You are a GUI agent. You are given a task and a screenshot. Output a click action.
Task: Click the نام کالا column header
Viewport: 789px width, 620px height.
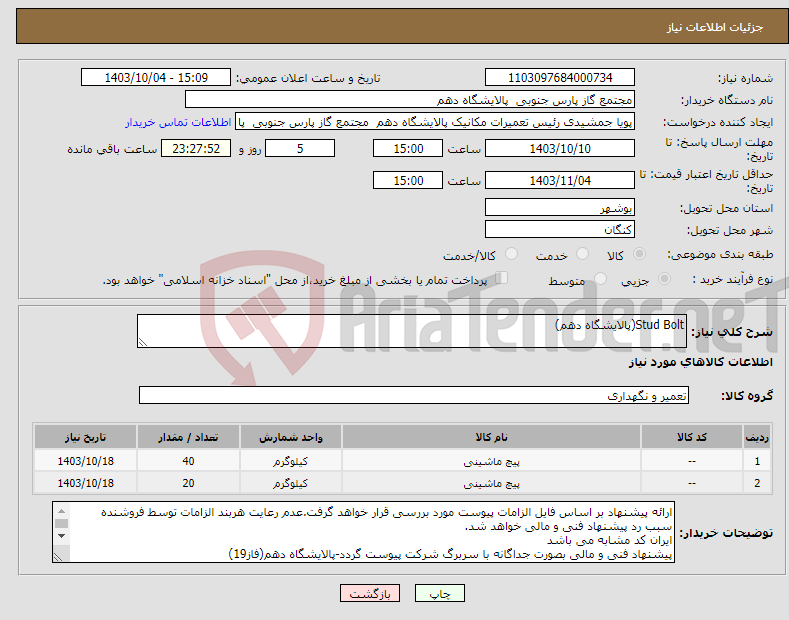point(492,437)
